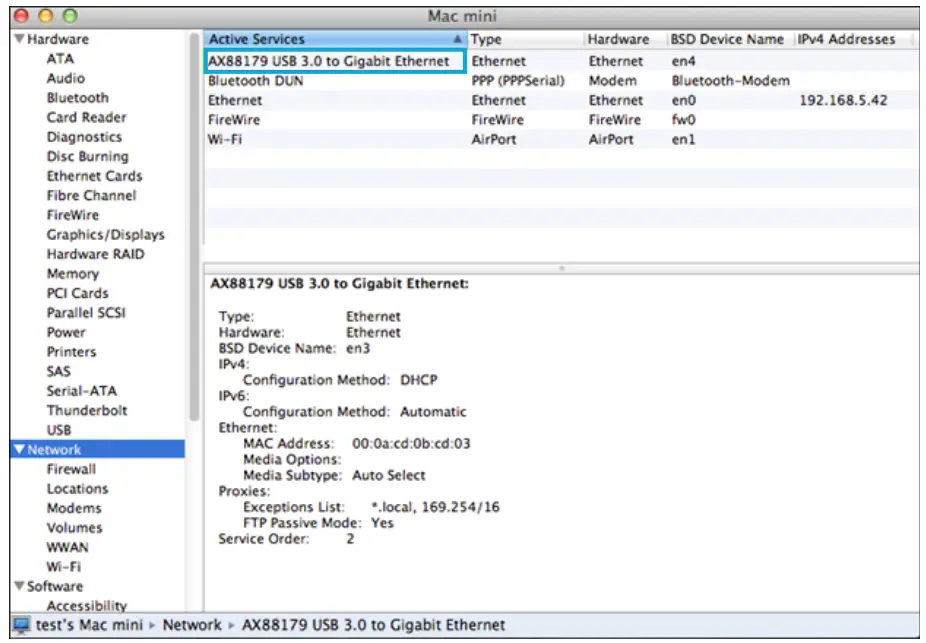Viewport: 926px width, 643px height.
Task: Select PCI Cards item
Action: (x=77, y=293)
